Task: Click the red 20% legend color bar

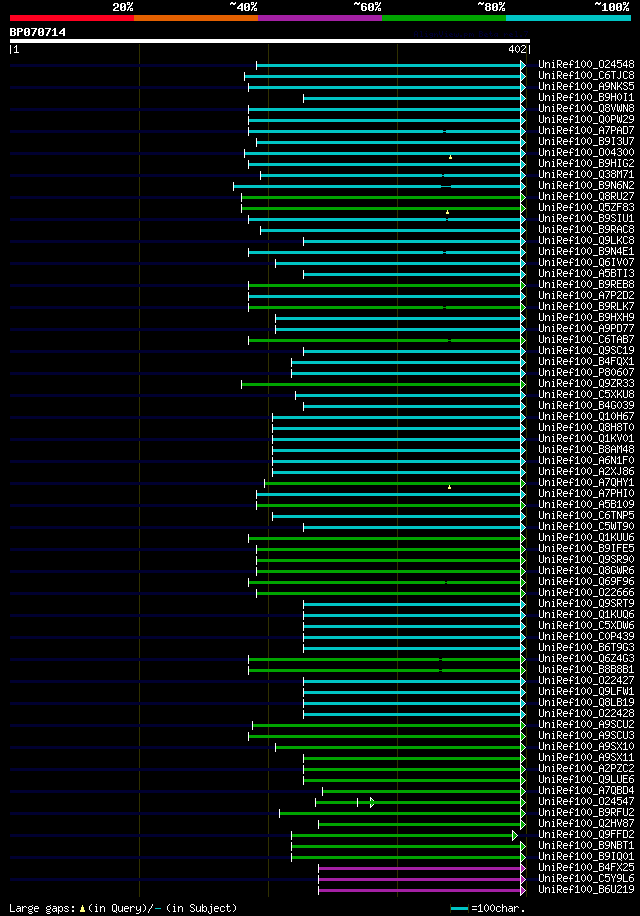Action: [72, 18]
